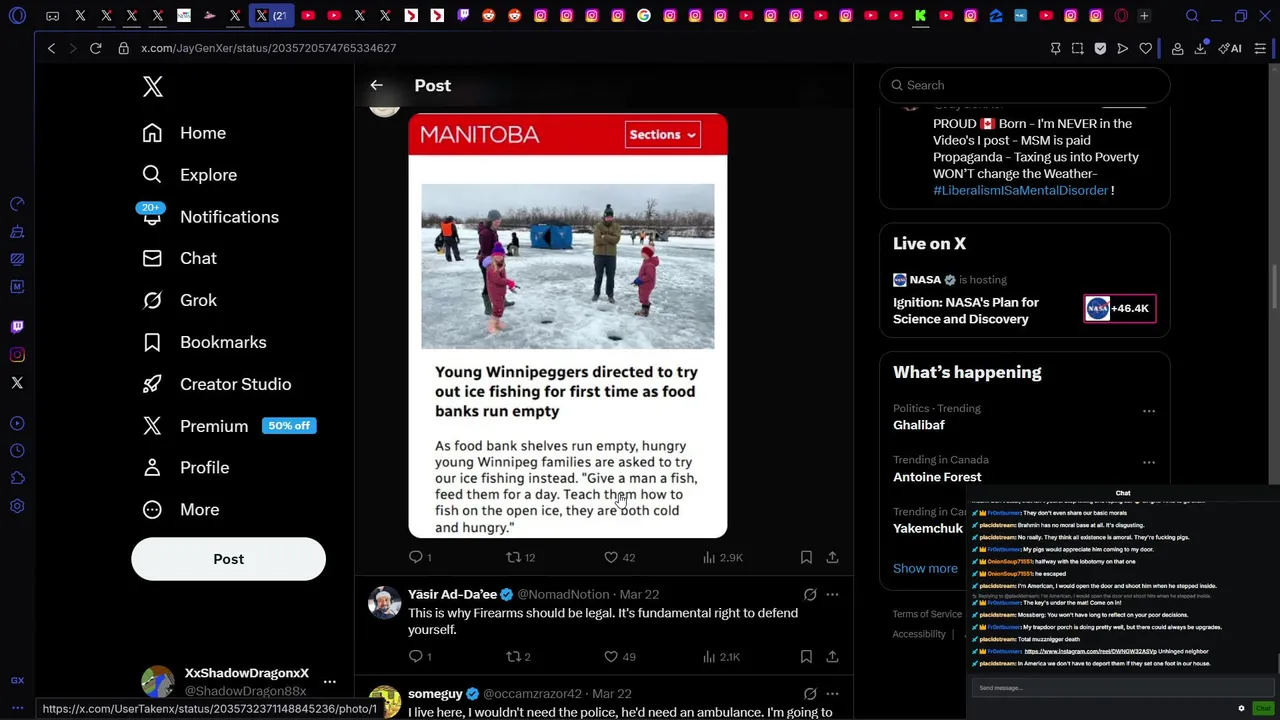View Yāsir's reply analytics 2.1K
The width and height of the screenshot is (1280, 720).
click(721, 657)
